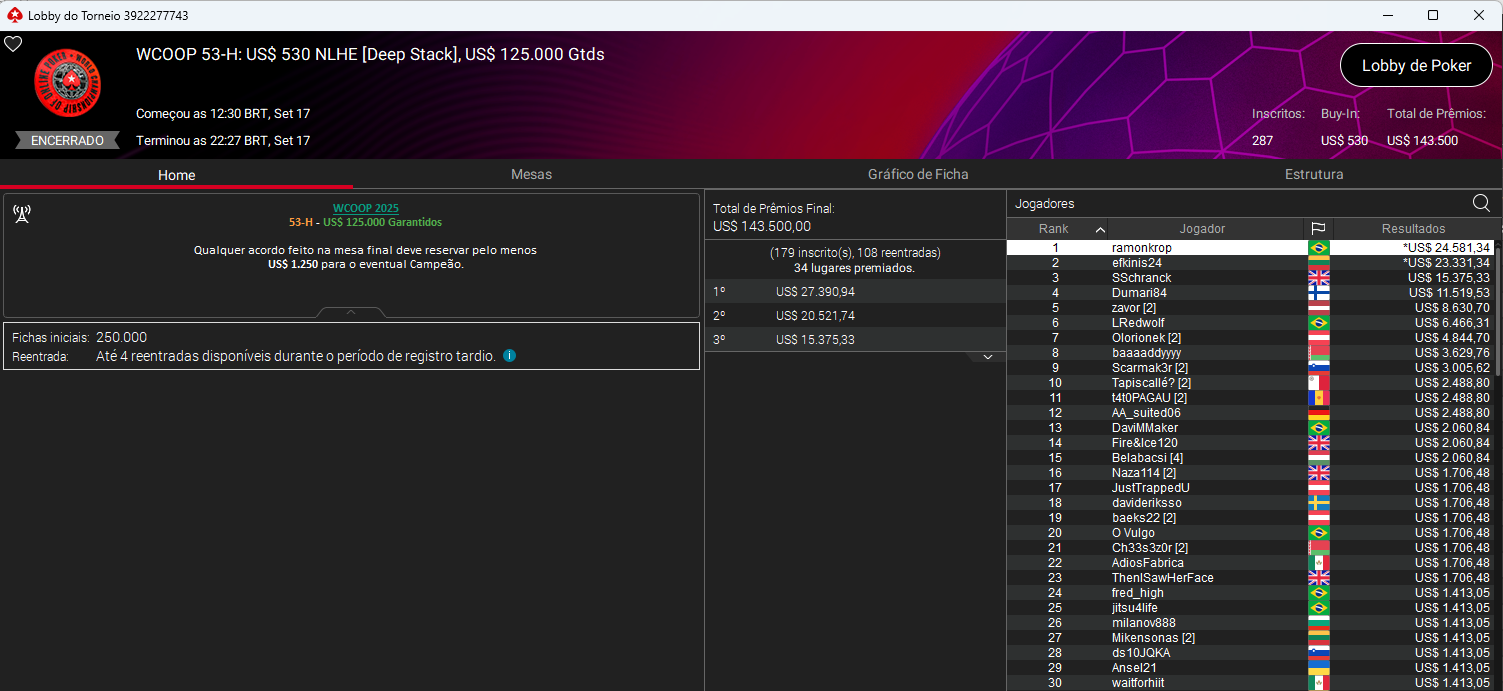Click the Rank column header

click(x=1054, y=228)
